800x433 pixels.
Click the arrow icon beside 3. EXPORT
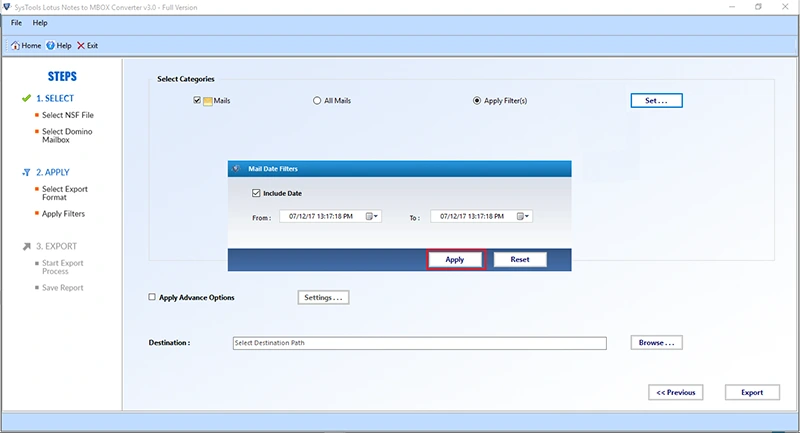coord(27,246)
